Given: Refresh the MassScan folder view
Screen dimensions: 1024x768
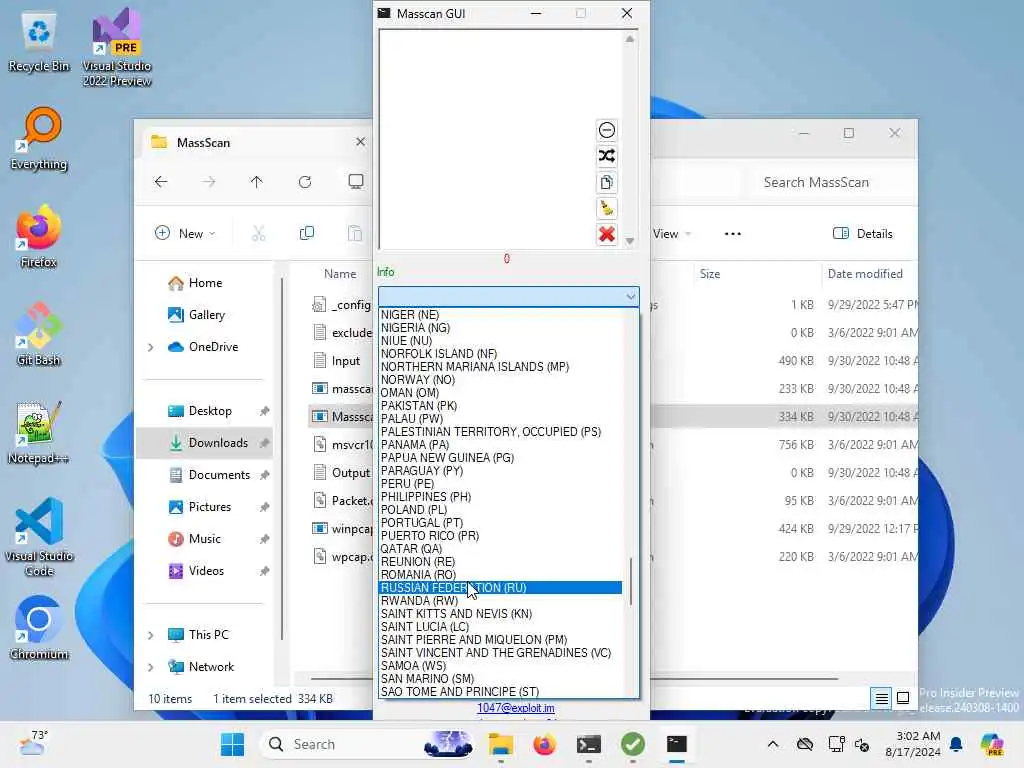Looking at the screenshot, I should (305, 182).
